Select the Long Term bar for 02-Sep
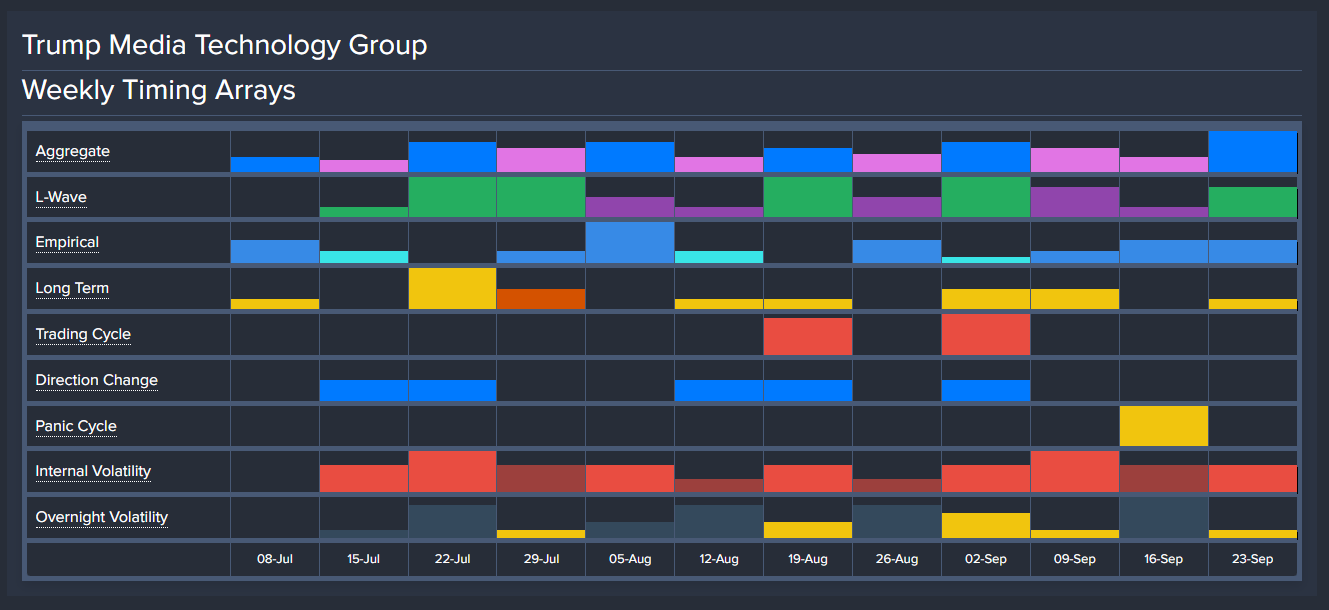 (x=986, y=299)
